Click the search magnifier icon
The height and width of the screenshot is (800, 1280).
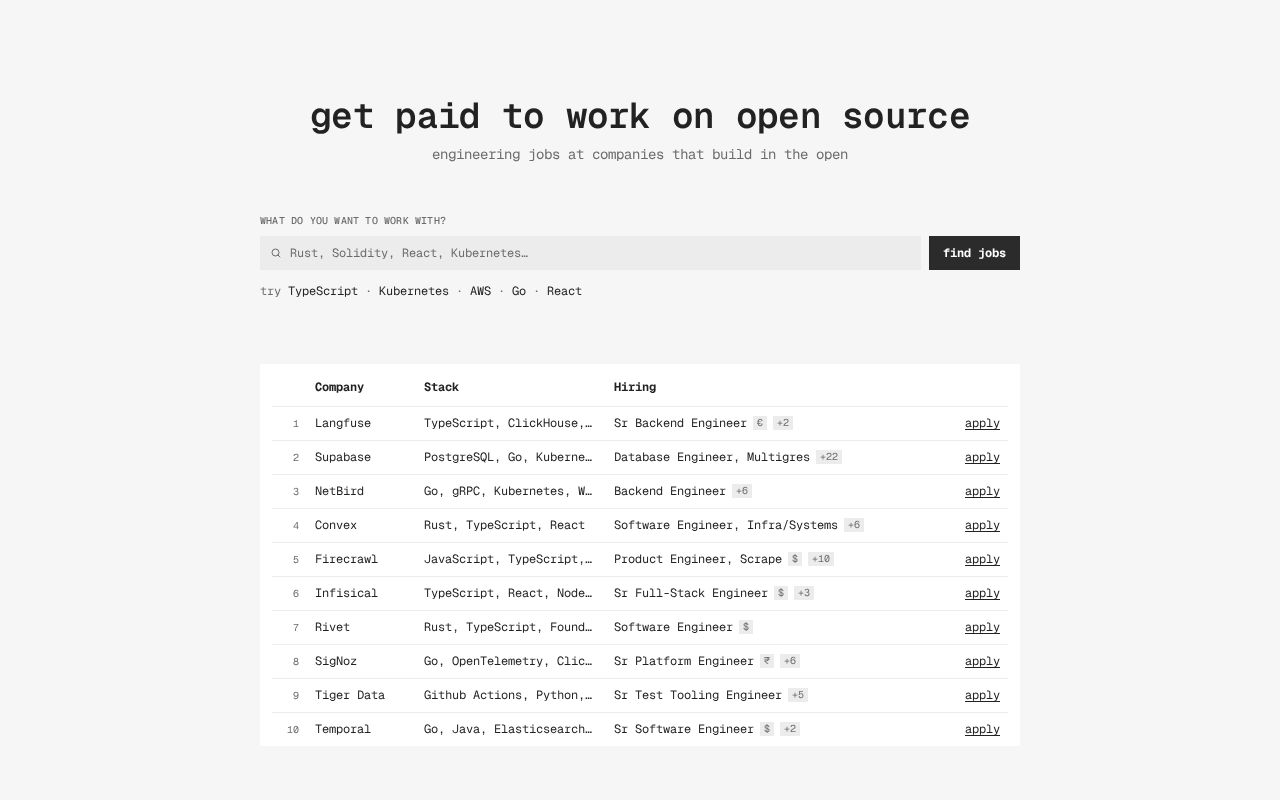click(276, 253)
